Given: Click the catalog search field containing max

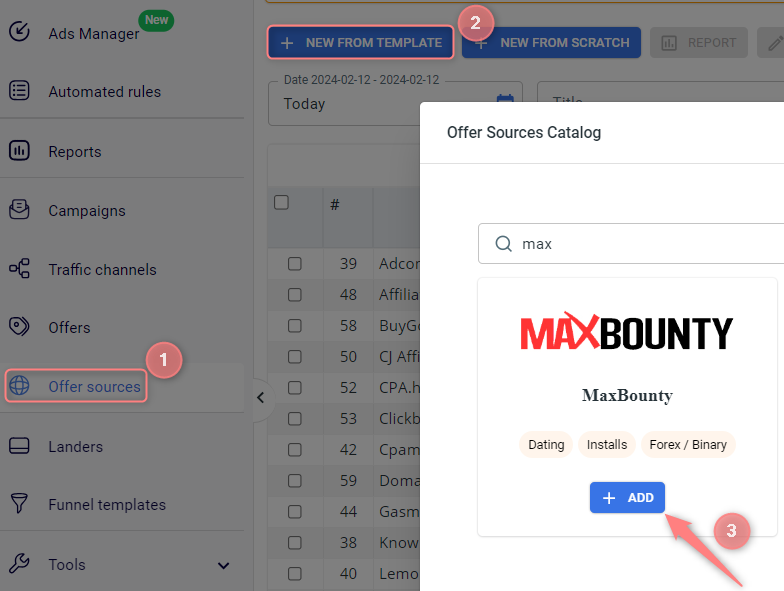Looking at the screenshot, I should coord(631,244).
